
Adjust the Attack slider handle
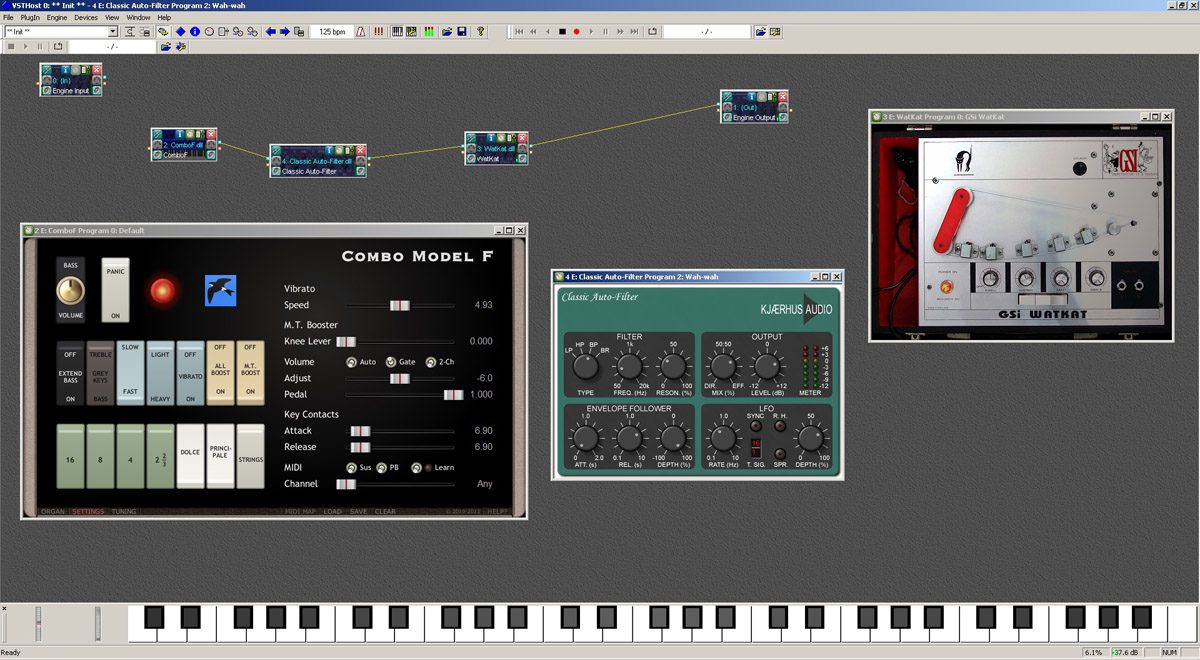point(360,430)
